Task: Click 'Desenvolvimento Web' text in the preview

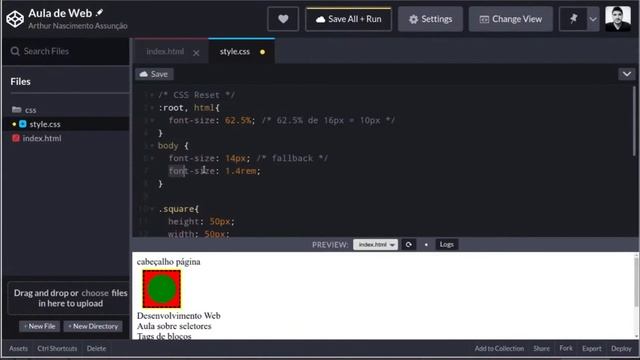Action: 179,316
